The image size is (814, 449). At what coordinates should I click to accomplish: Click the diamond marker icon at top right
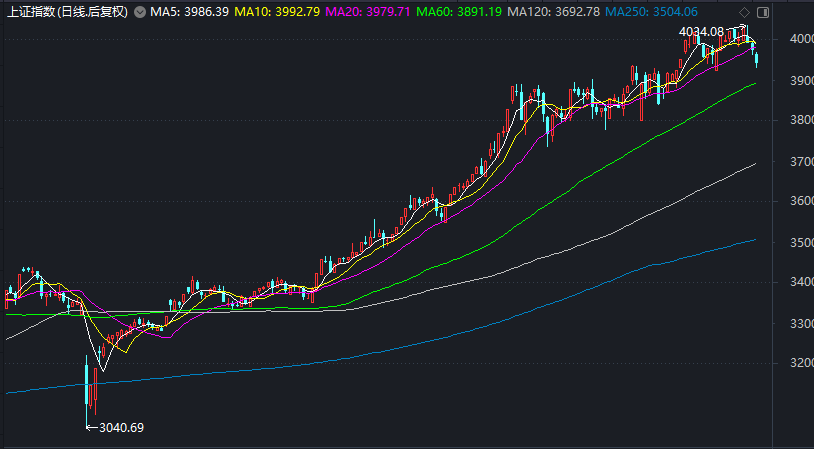[x=742, y=11]
